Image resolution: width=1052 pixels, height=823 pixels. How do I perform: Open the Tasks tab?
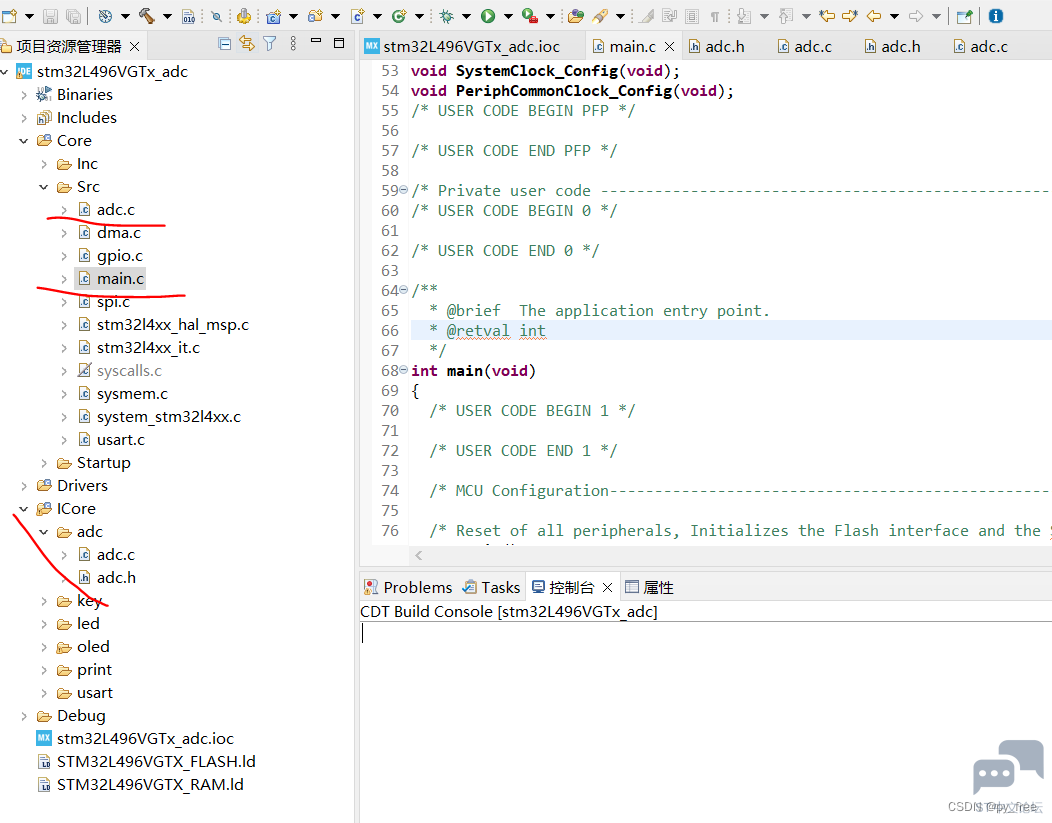(x=492, y=588)
